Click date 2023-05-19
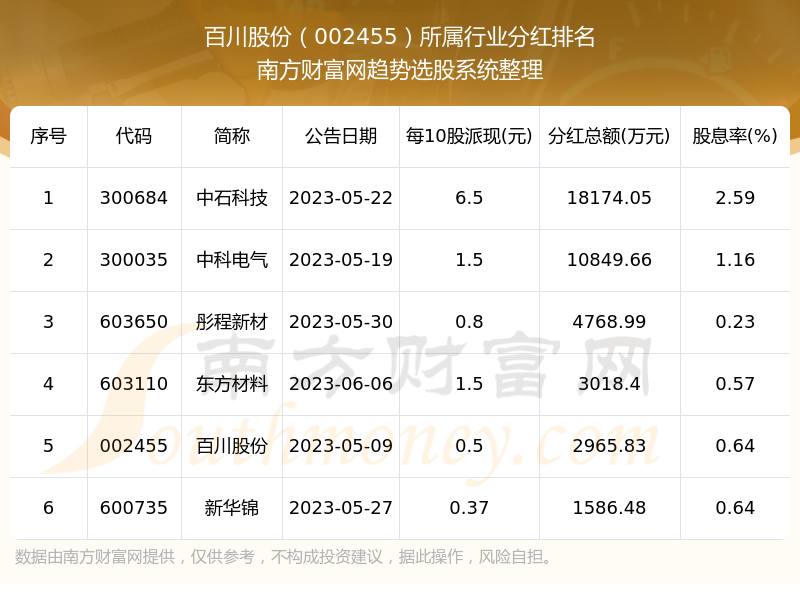Image resolution: width=800 pixels, height=606 pixels. [341, 260]
